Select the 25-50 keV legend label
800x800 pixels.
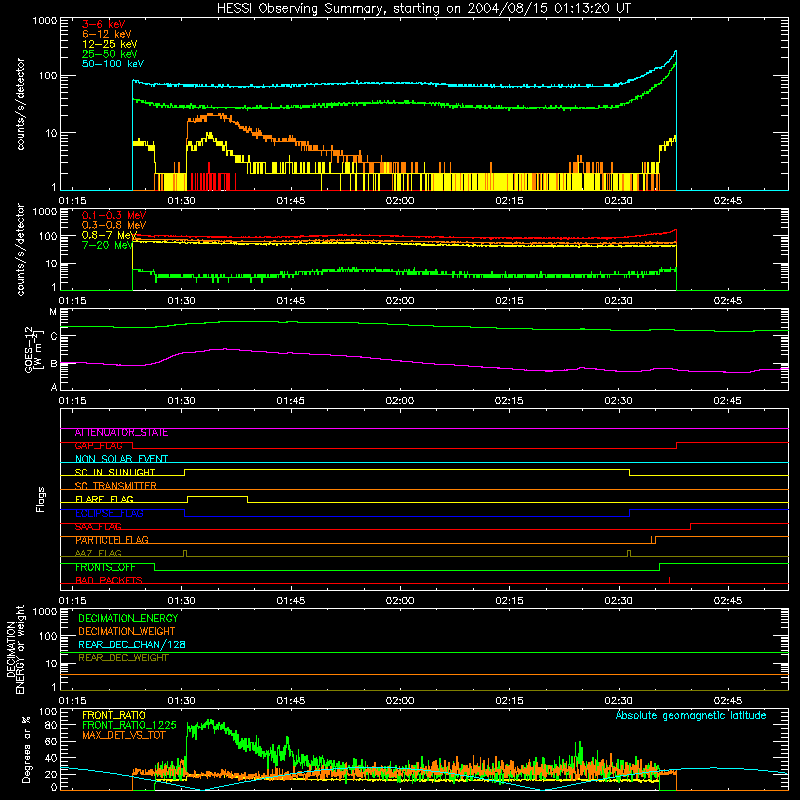[110, 54]
